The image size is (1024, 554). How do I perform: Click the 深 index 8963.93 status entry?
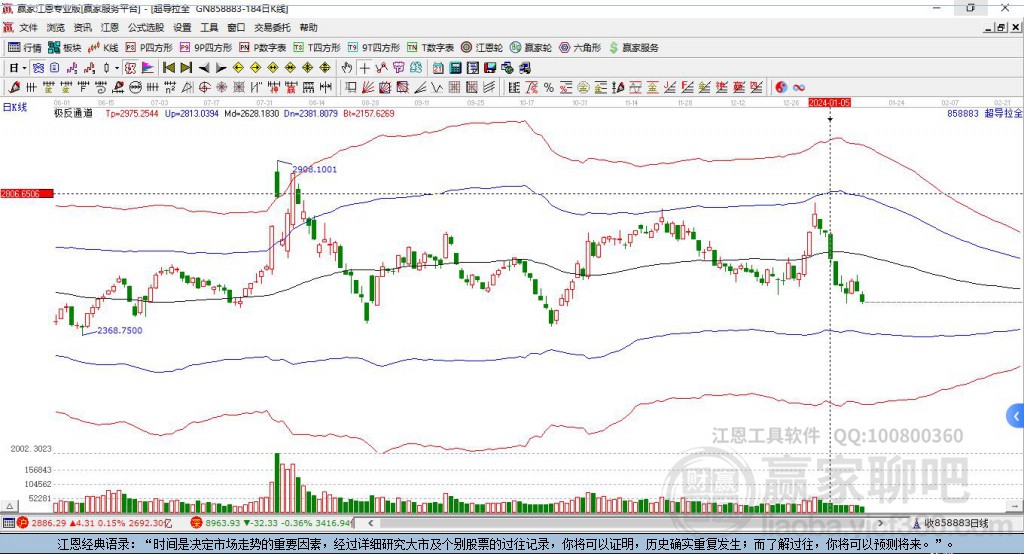(x=271, y=523)
